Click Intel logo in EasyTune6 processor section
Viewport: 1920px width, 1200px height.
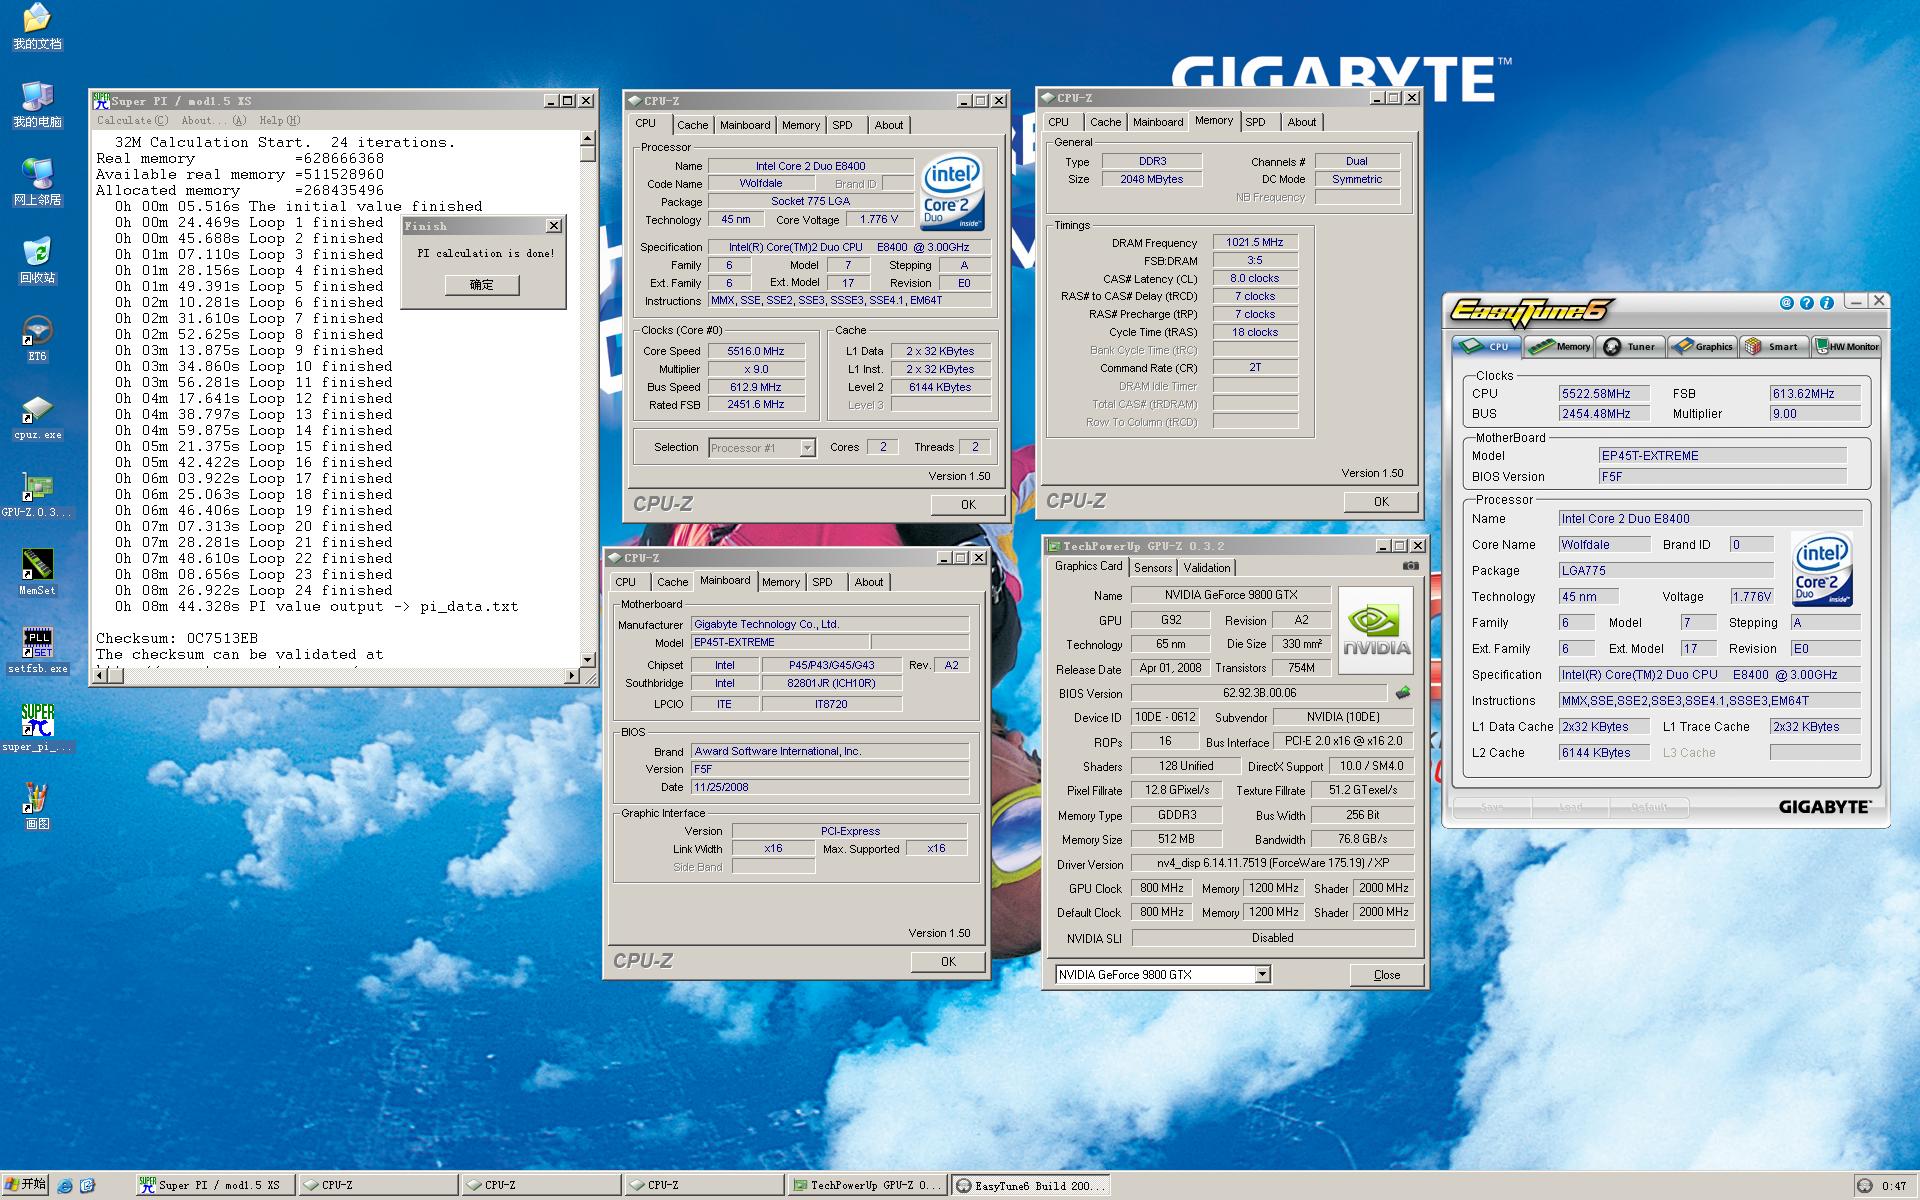pyautogui.click(x=1822, y=569)
